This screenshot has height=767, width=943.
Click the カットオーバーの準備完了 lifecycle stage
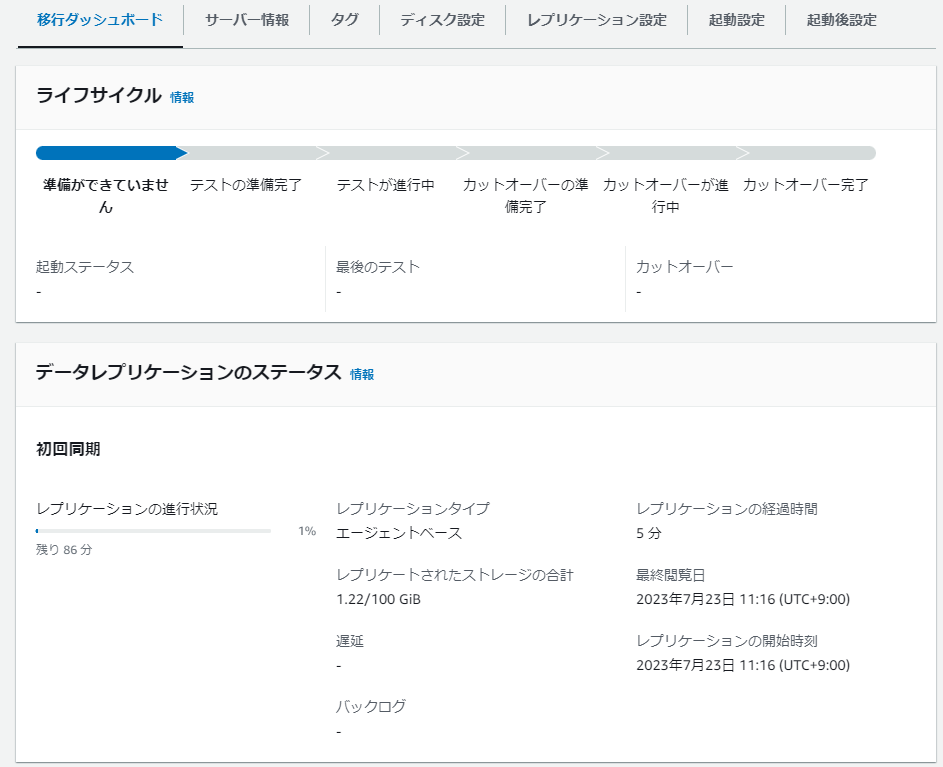[526, 196]
